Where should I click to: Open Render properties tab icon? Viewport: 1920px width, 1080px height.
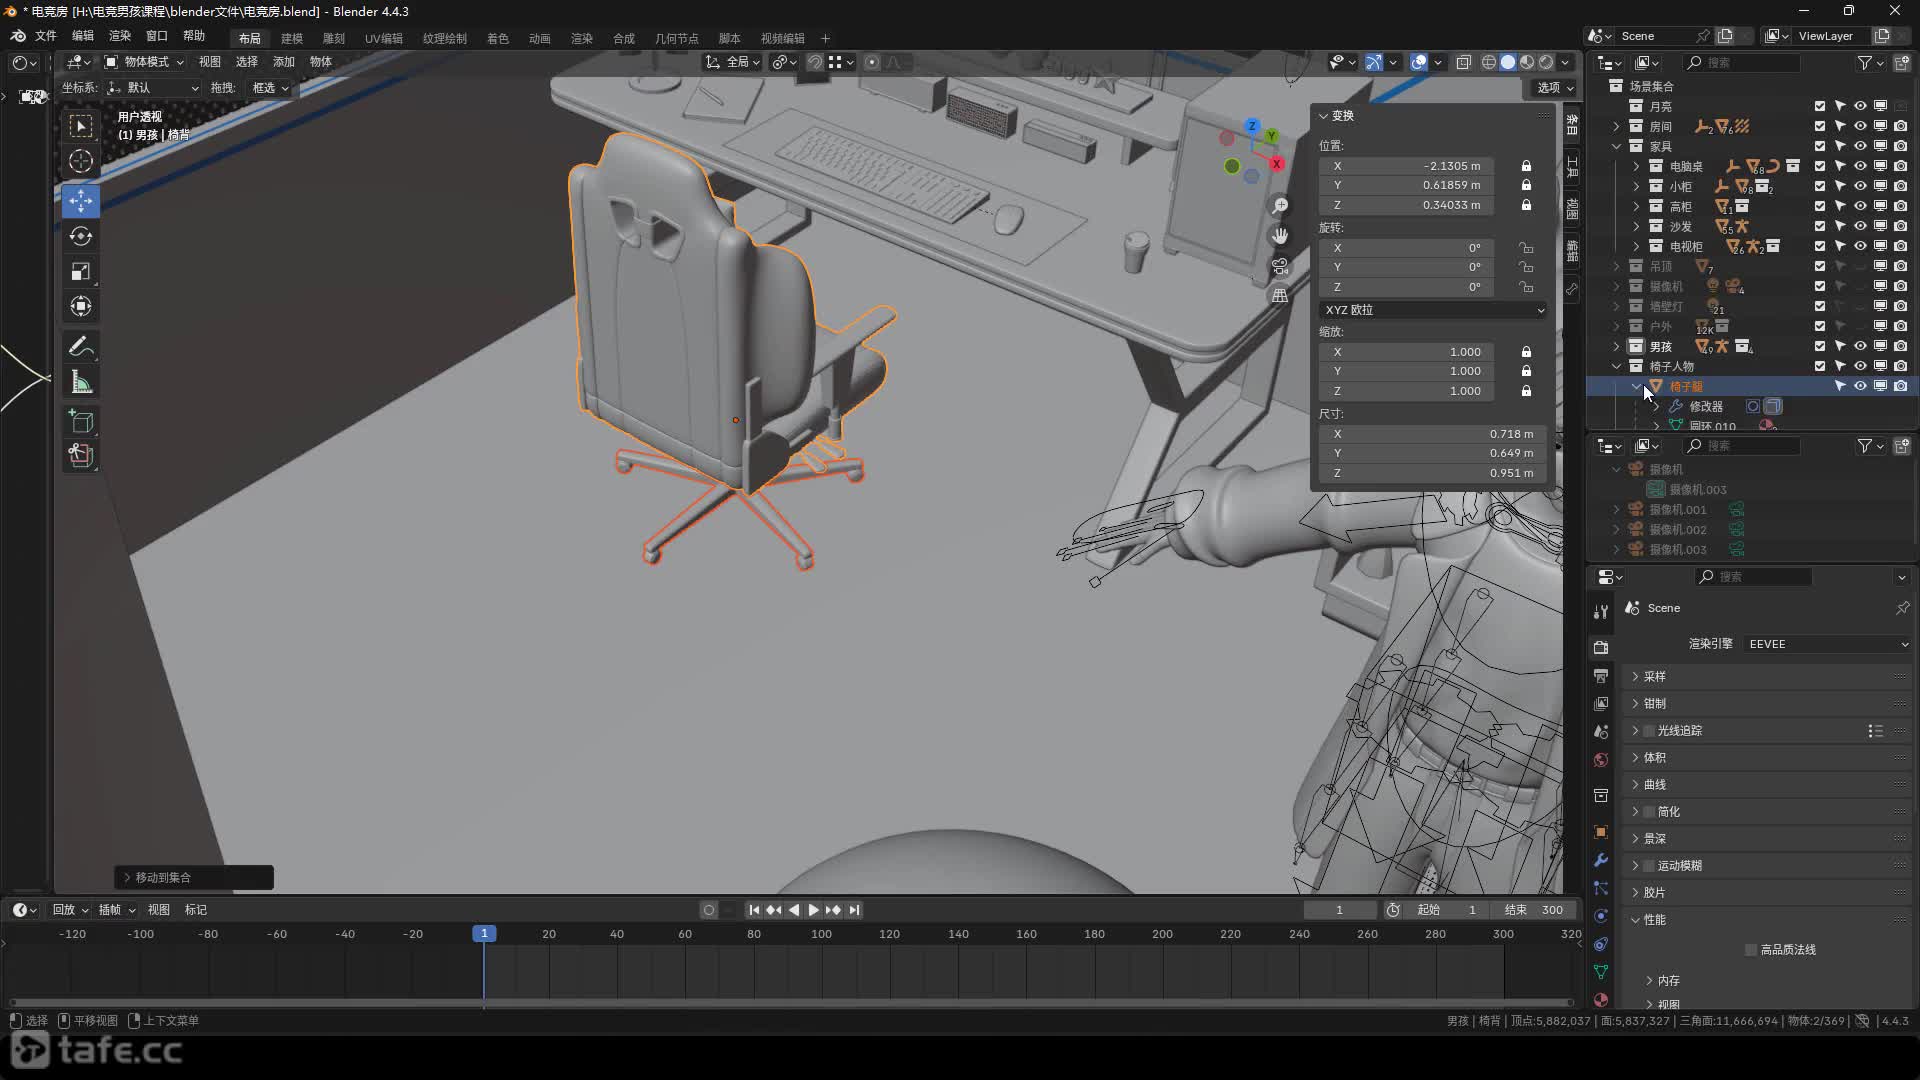[x=1601, y=647]
